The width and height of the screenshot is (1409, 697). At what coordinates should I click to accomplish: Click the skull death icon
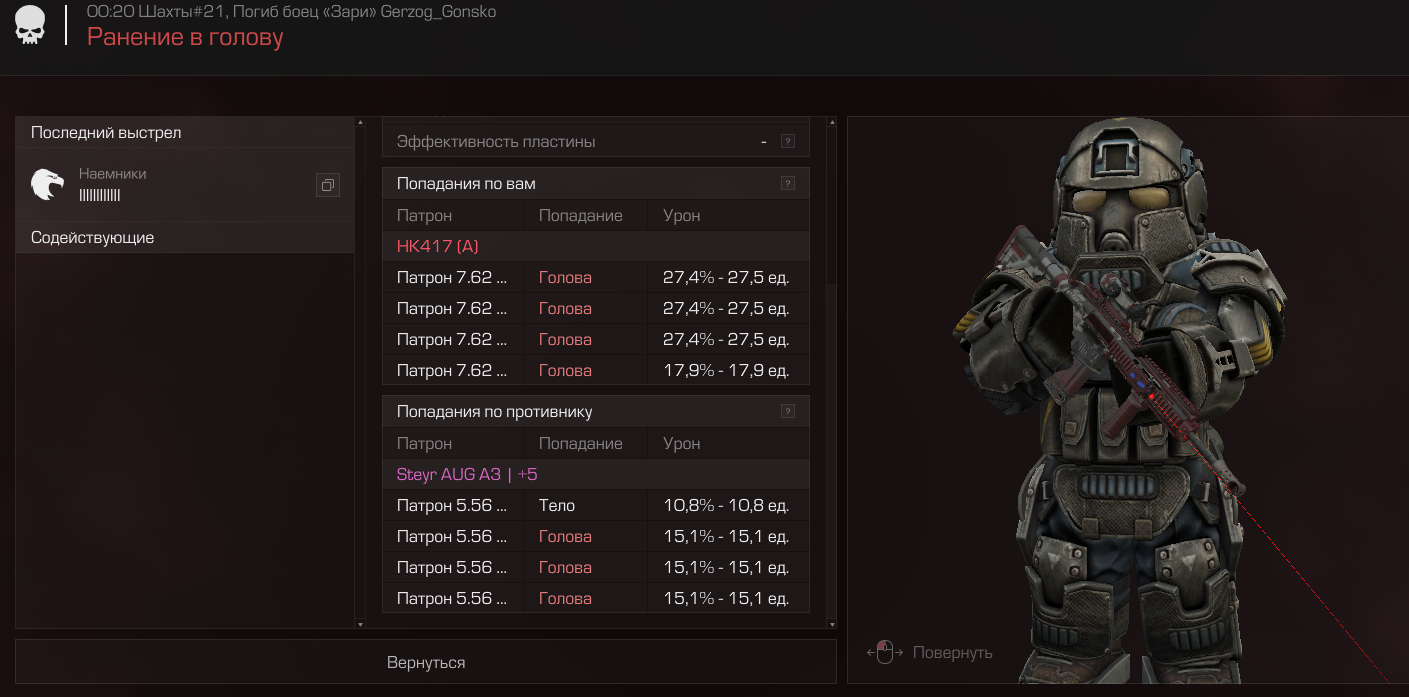[30, 25]
